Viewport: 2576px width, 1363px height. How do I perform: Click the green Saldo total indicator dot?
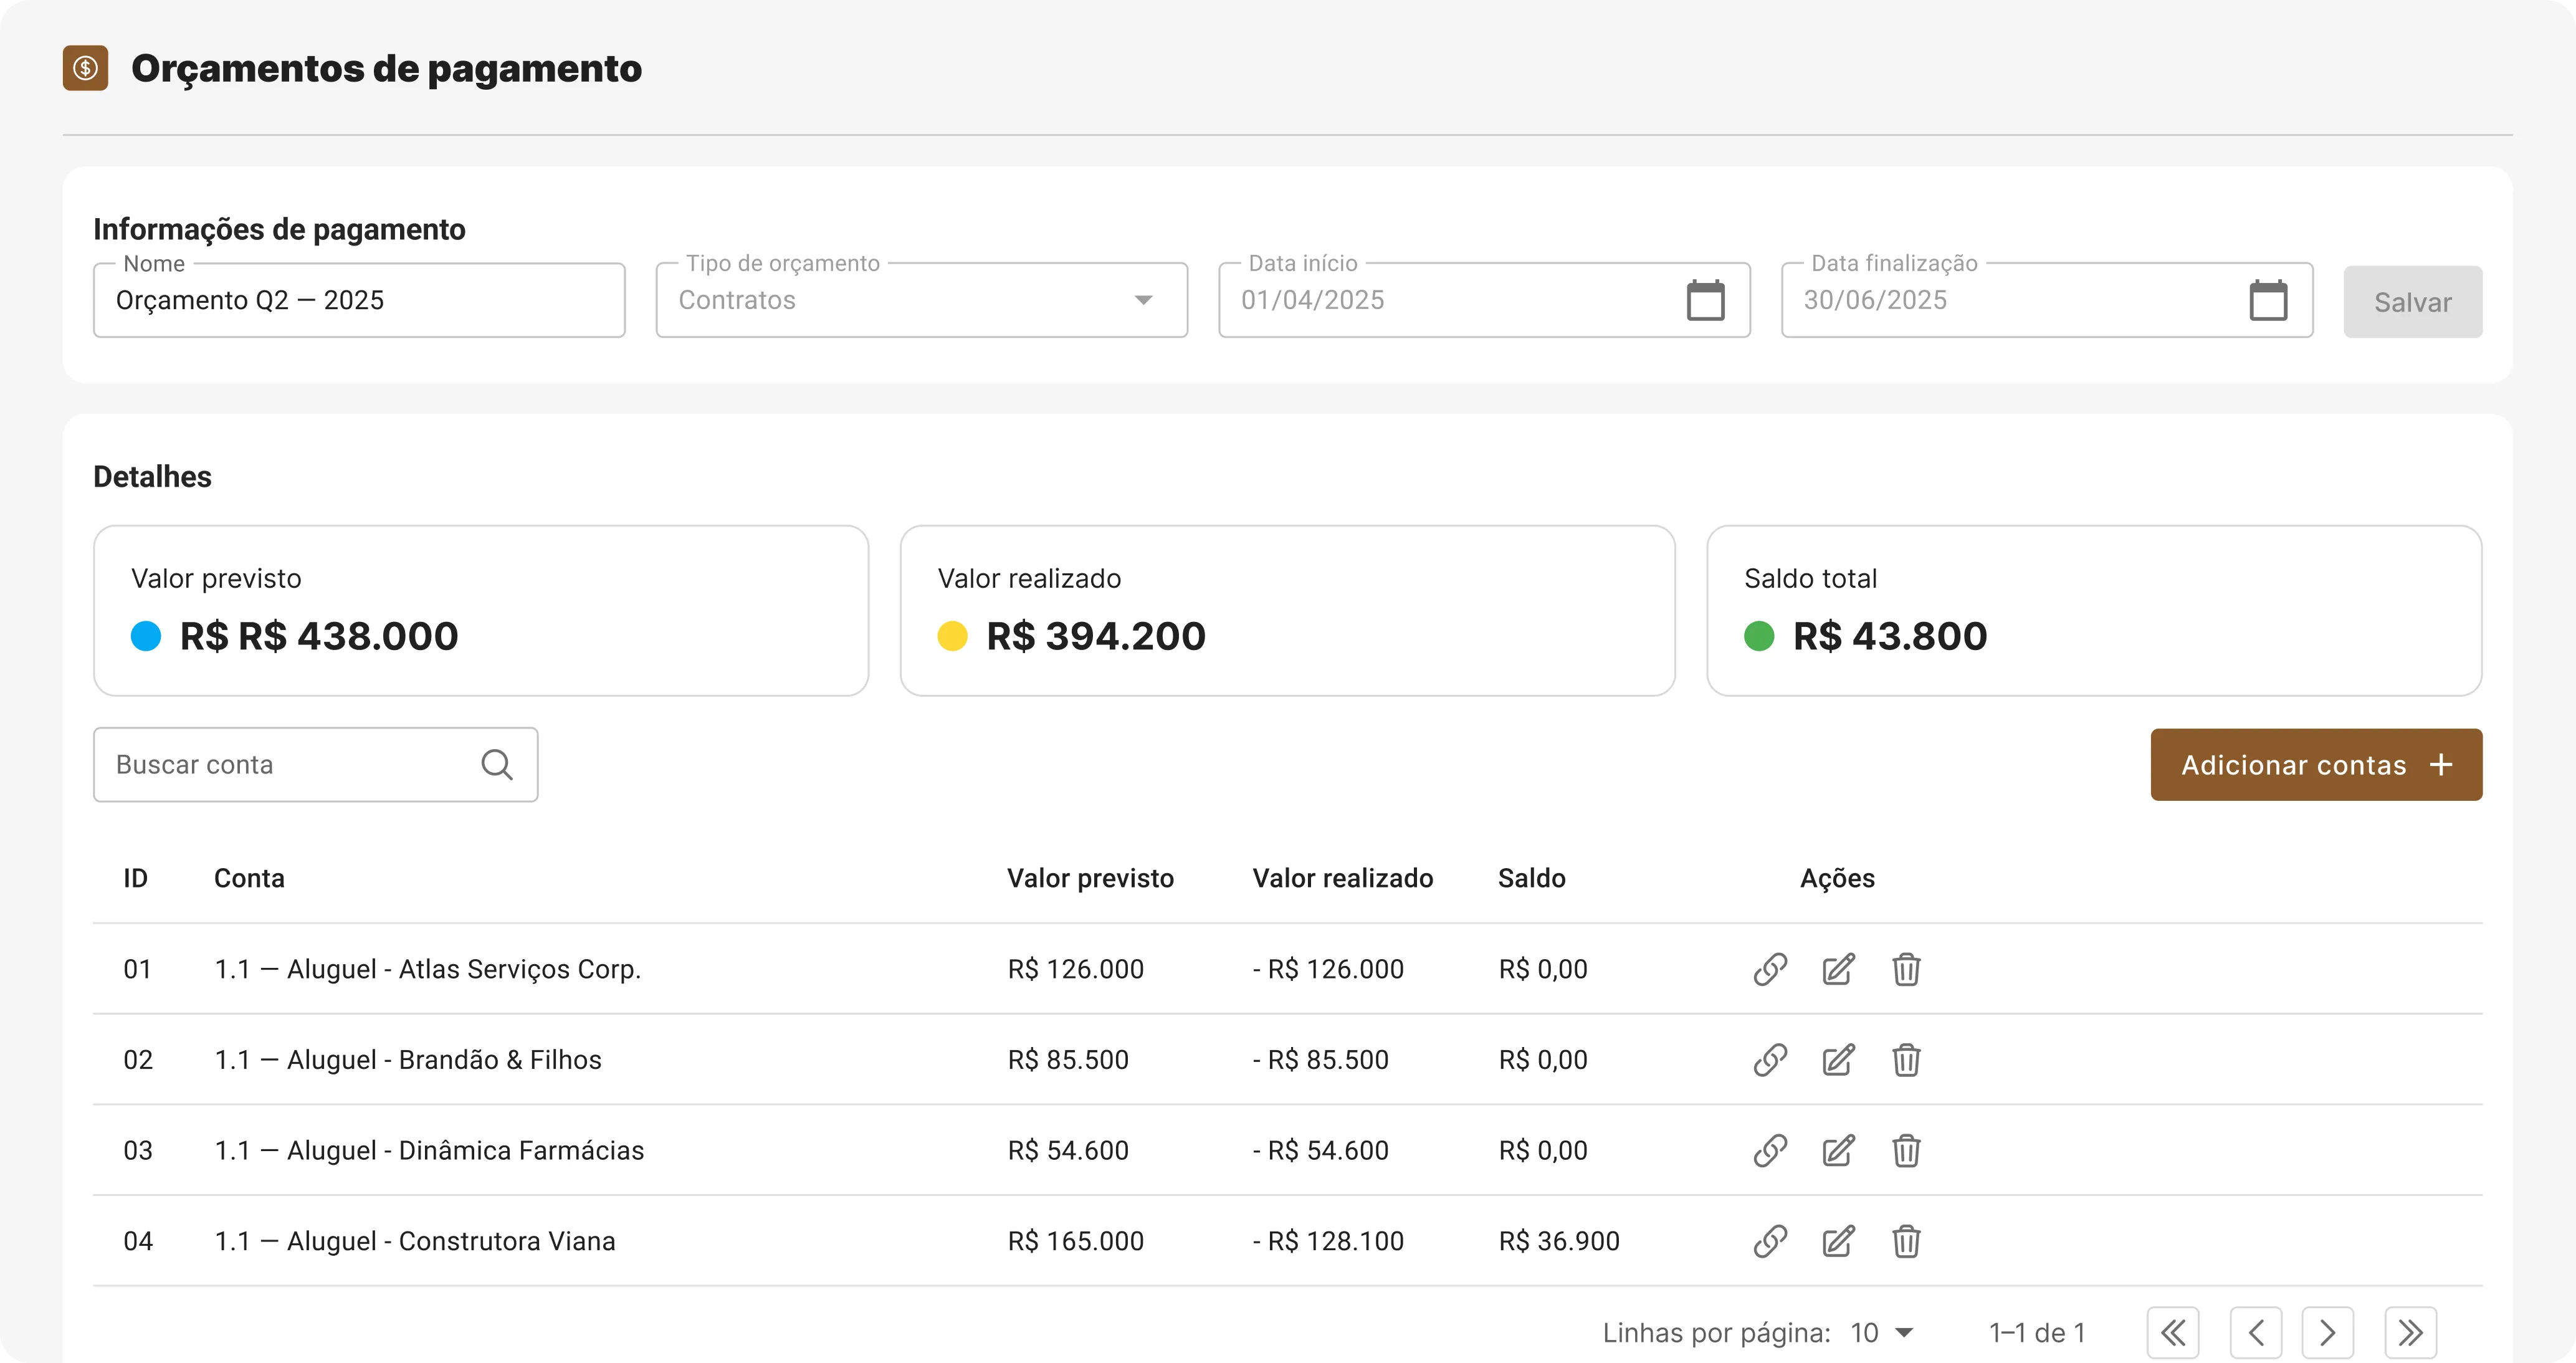1759,636
